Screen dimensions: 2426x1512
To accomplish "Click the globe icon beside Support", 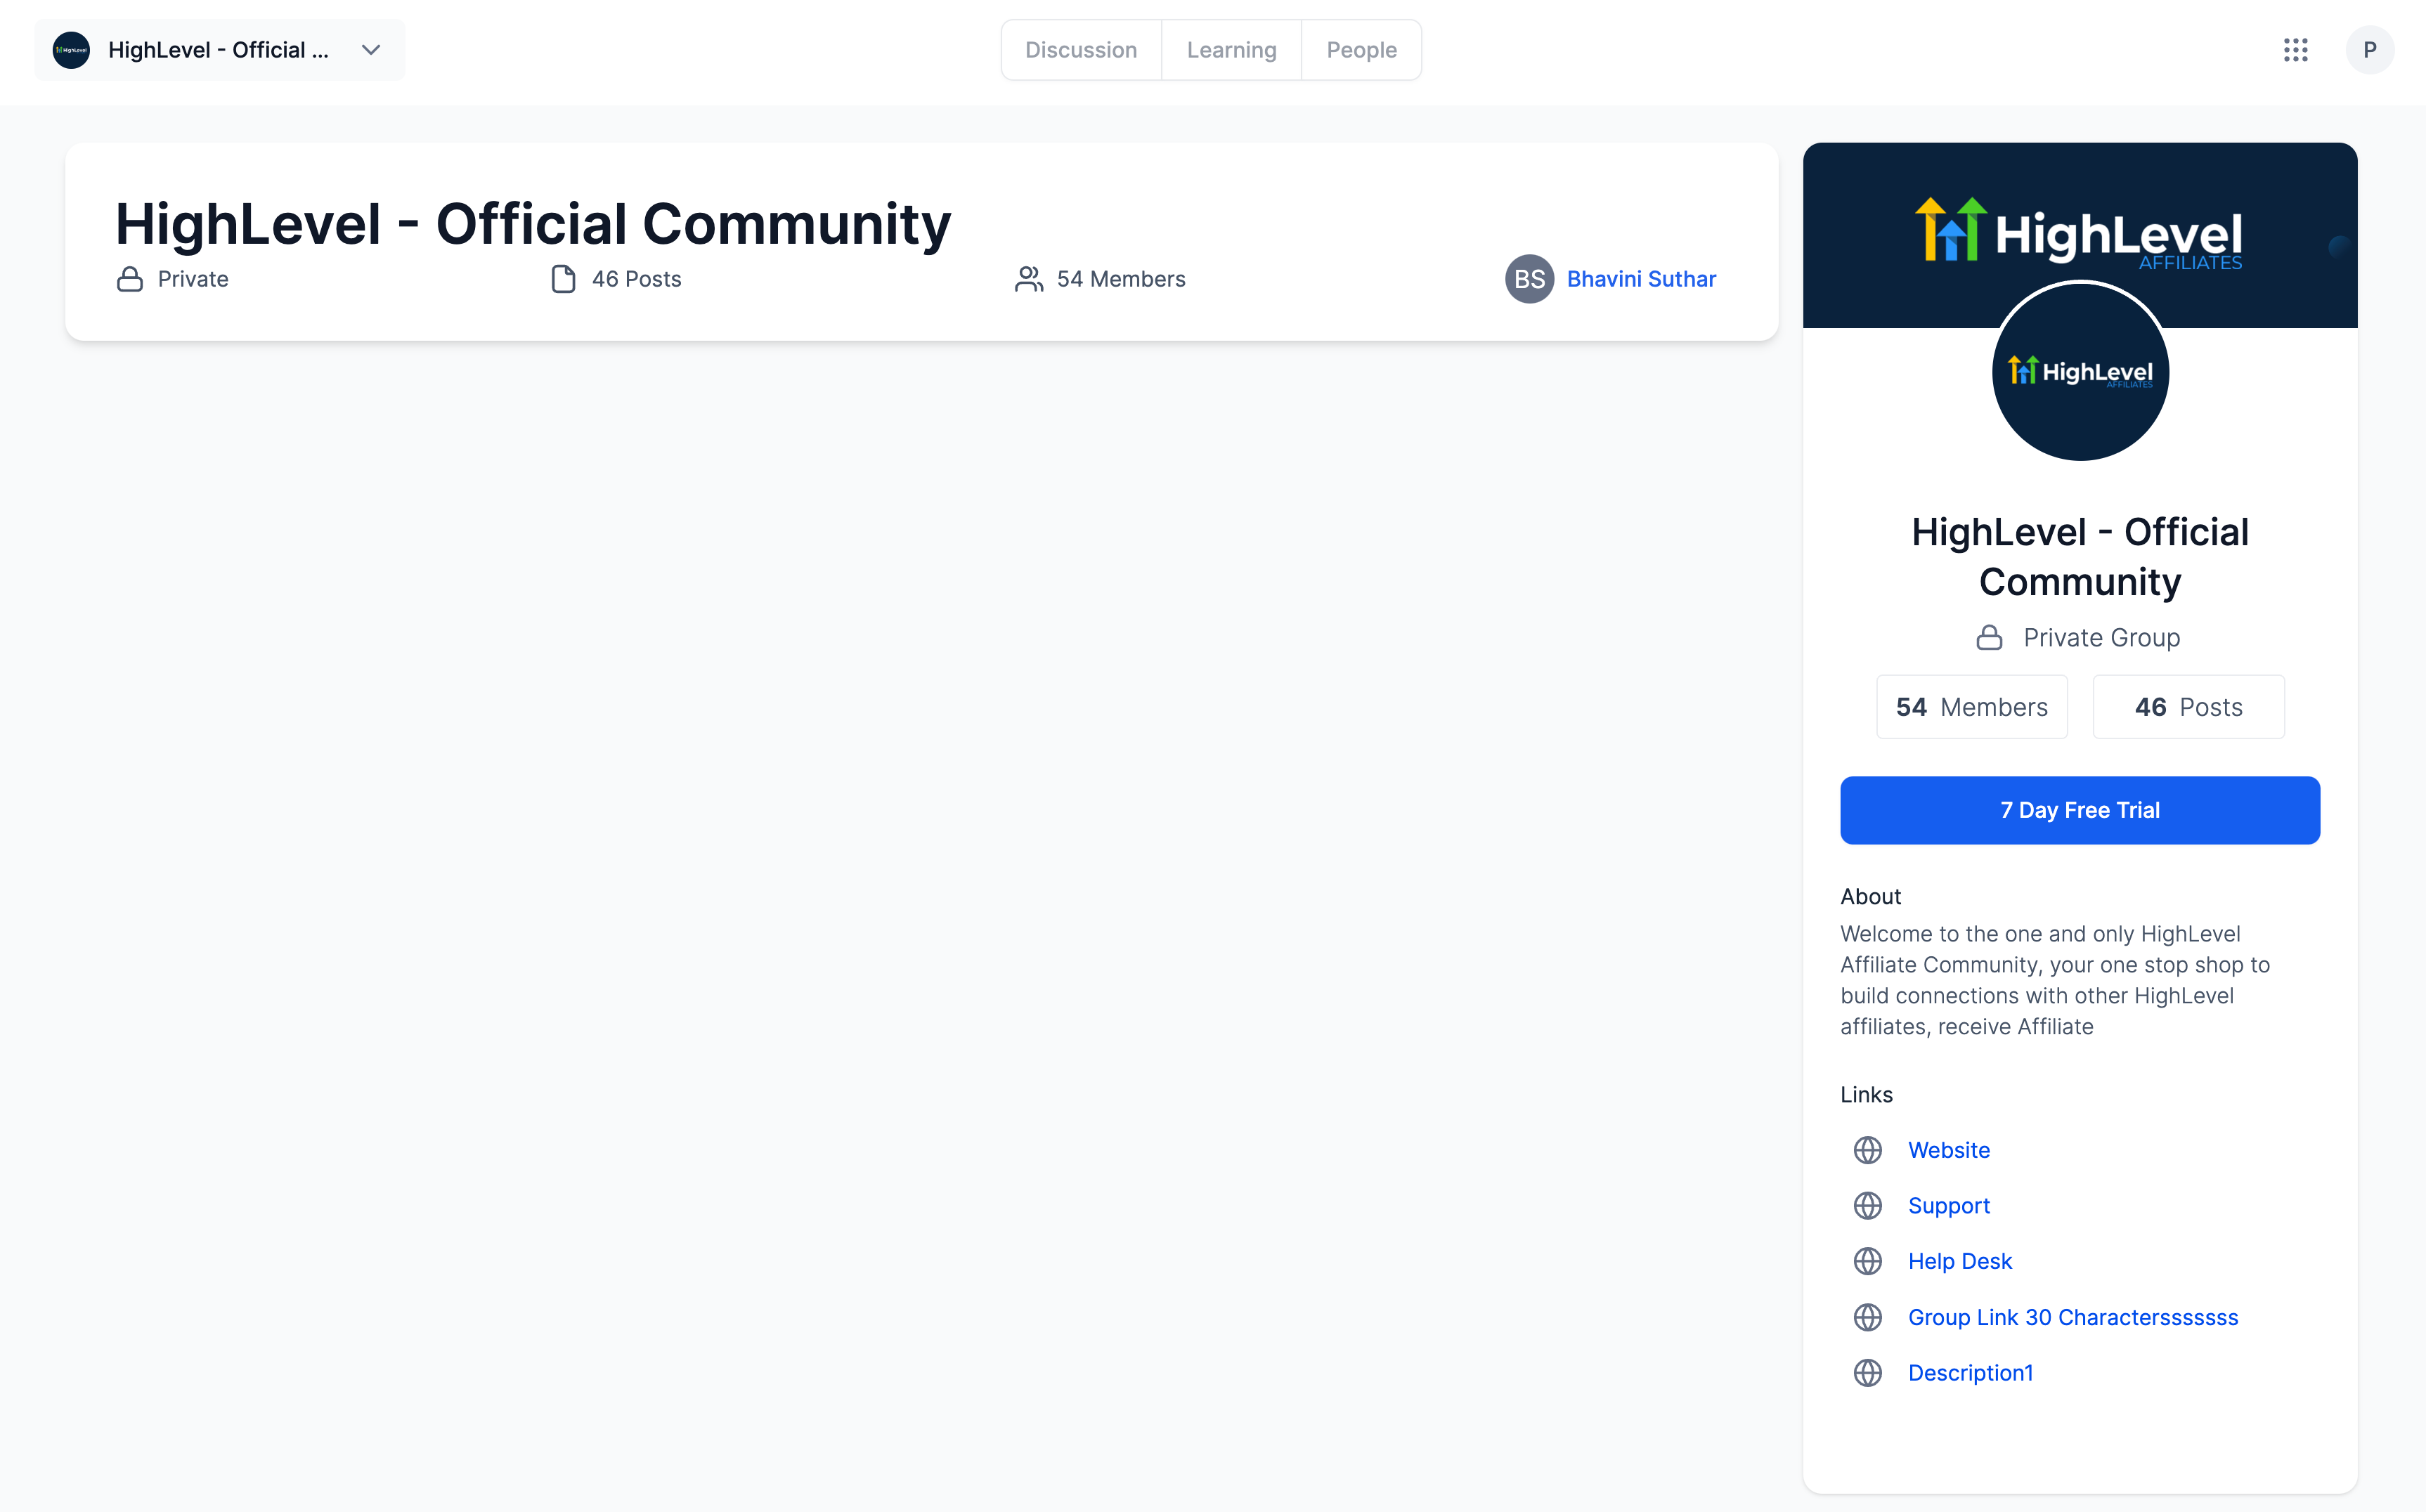I will point(1867,1206).
